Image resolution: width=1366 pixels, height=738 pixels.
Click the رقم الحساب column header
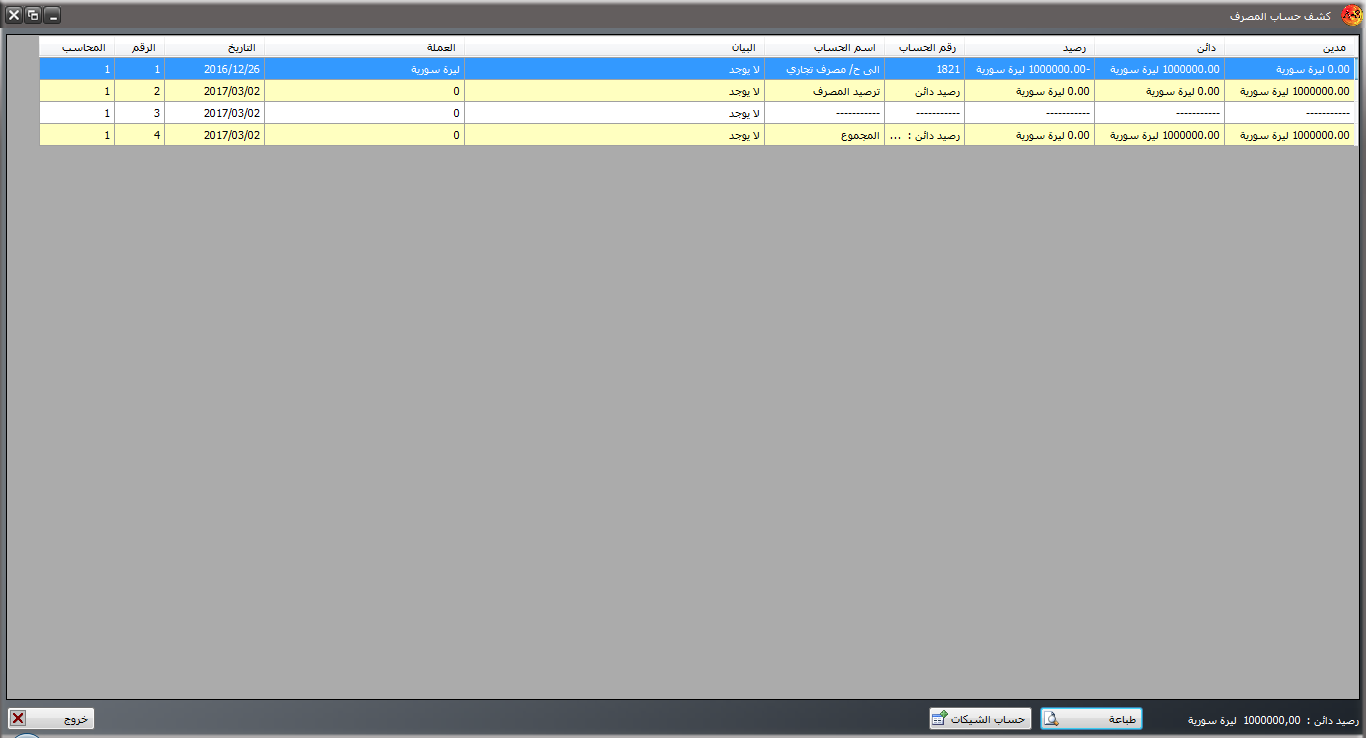[924, 47]
